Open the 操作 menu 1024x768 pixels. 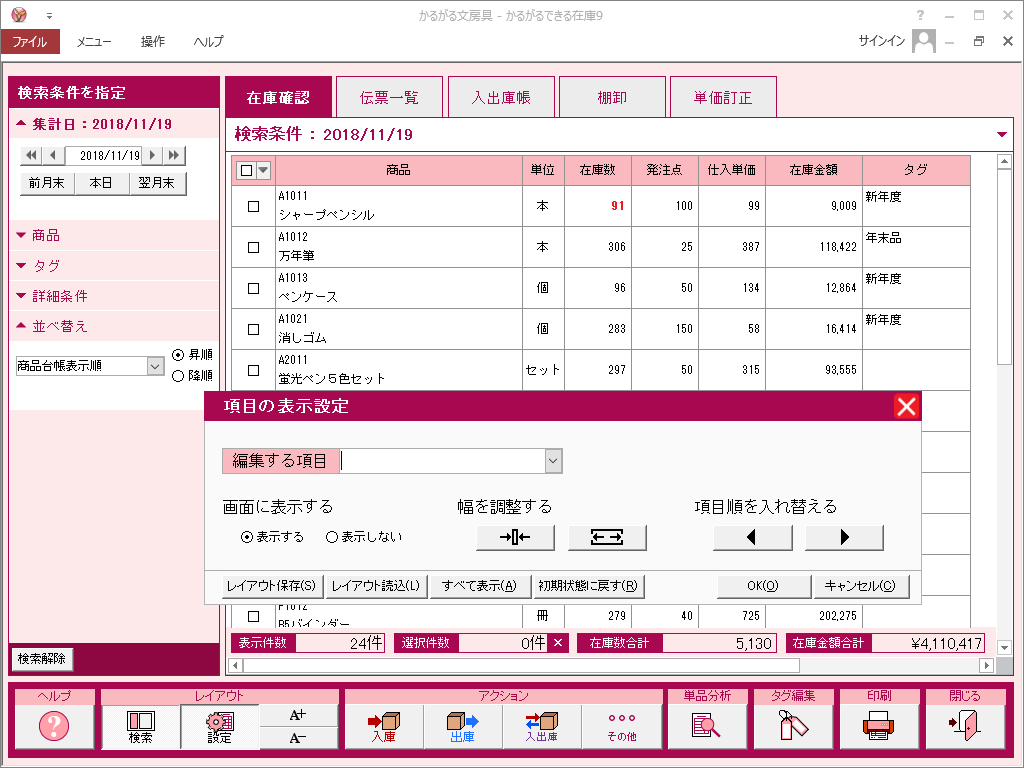(153, 42)
